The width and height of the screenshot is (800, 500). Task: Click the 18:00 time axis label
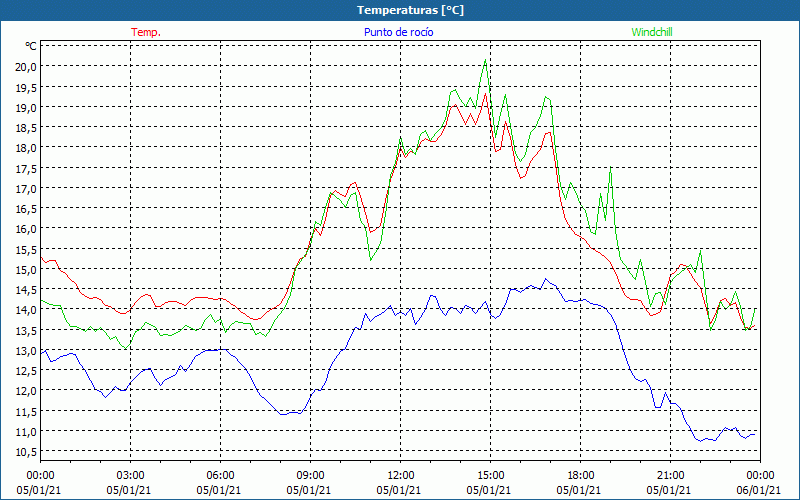[x=581, y=476]
